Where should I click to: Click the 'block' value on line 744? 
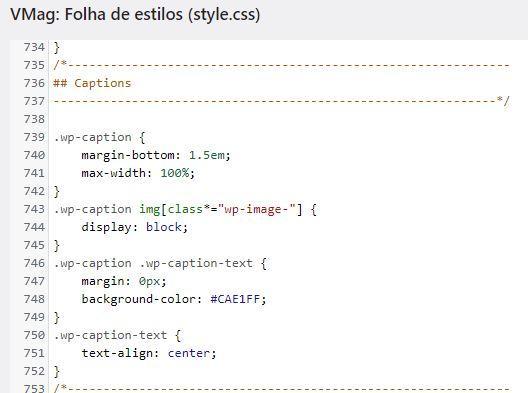pyautogui.click(x=164, y=227)
